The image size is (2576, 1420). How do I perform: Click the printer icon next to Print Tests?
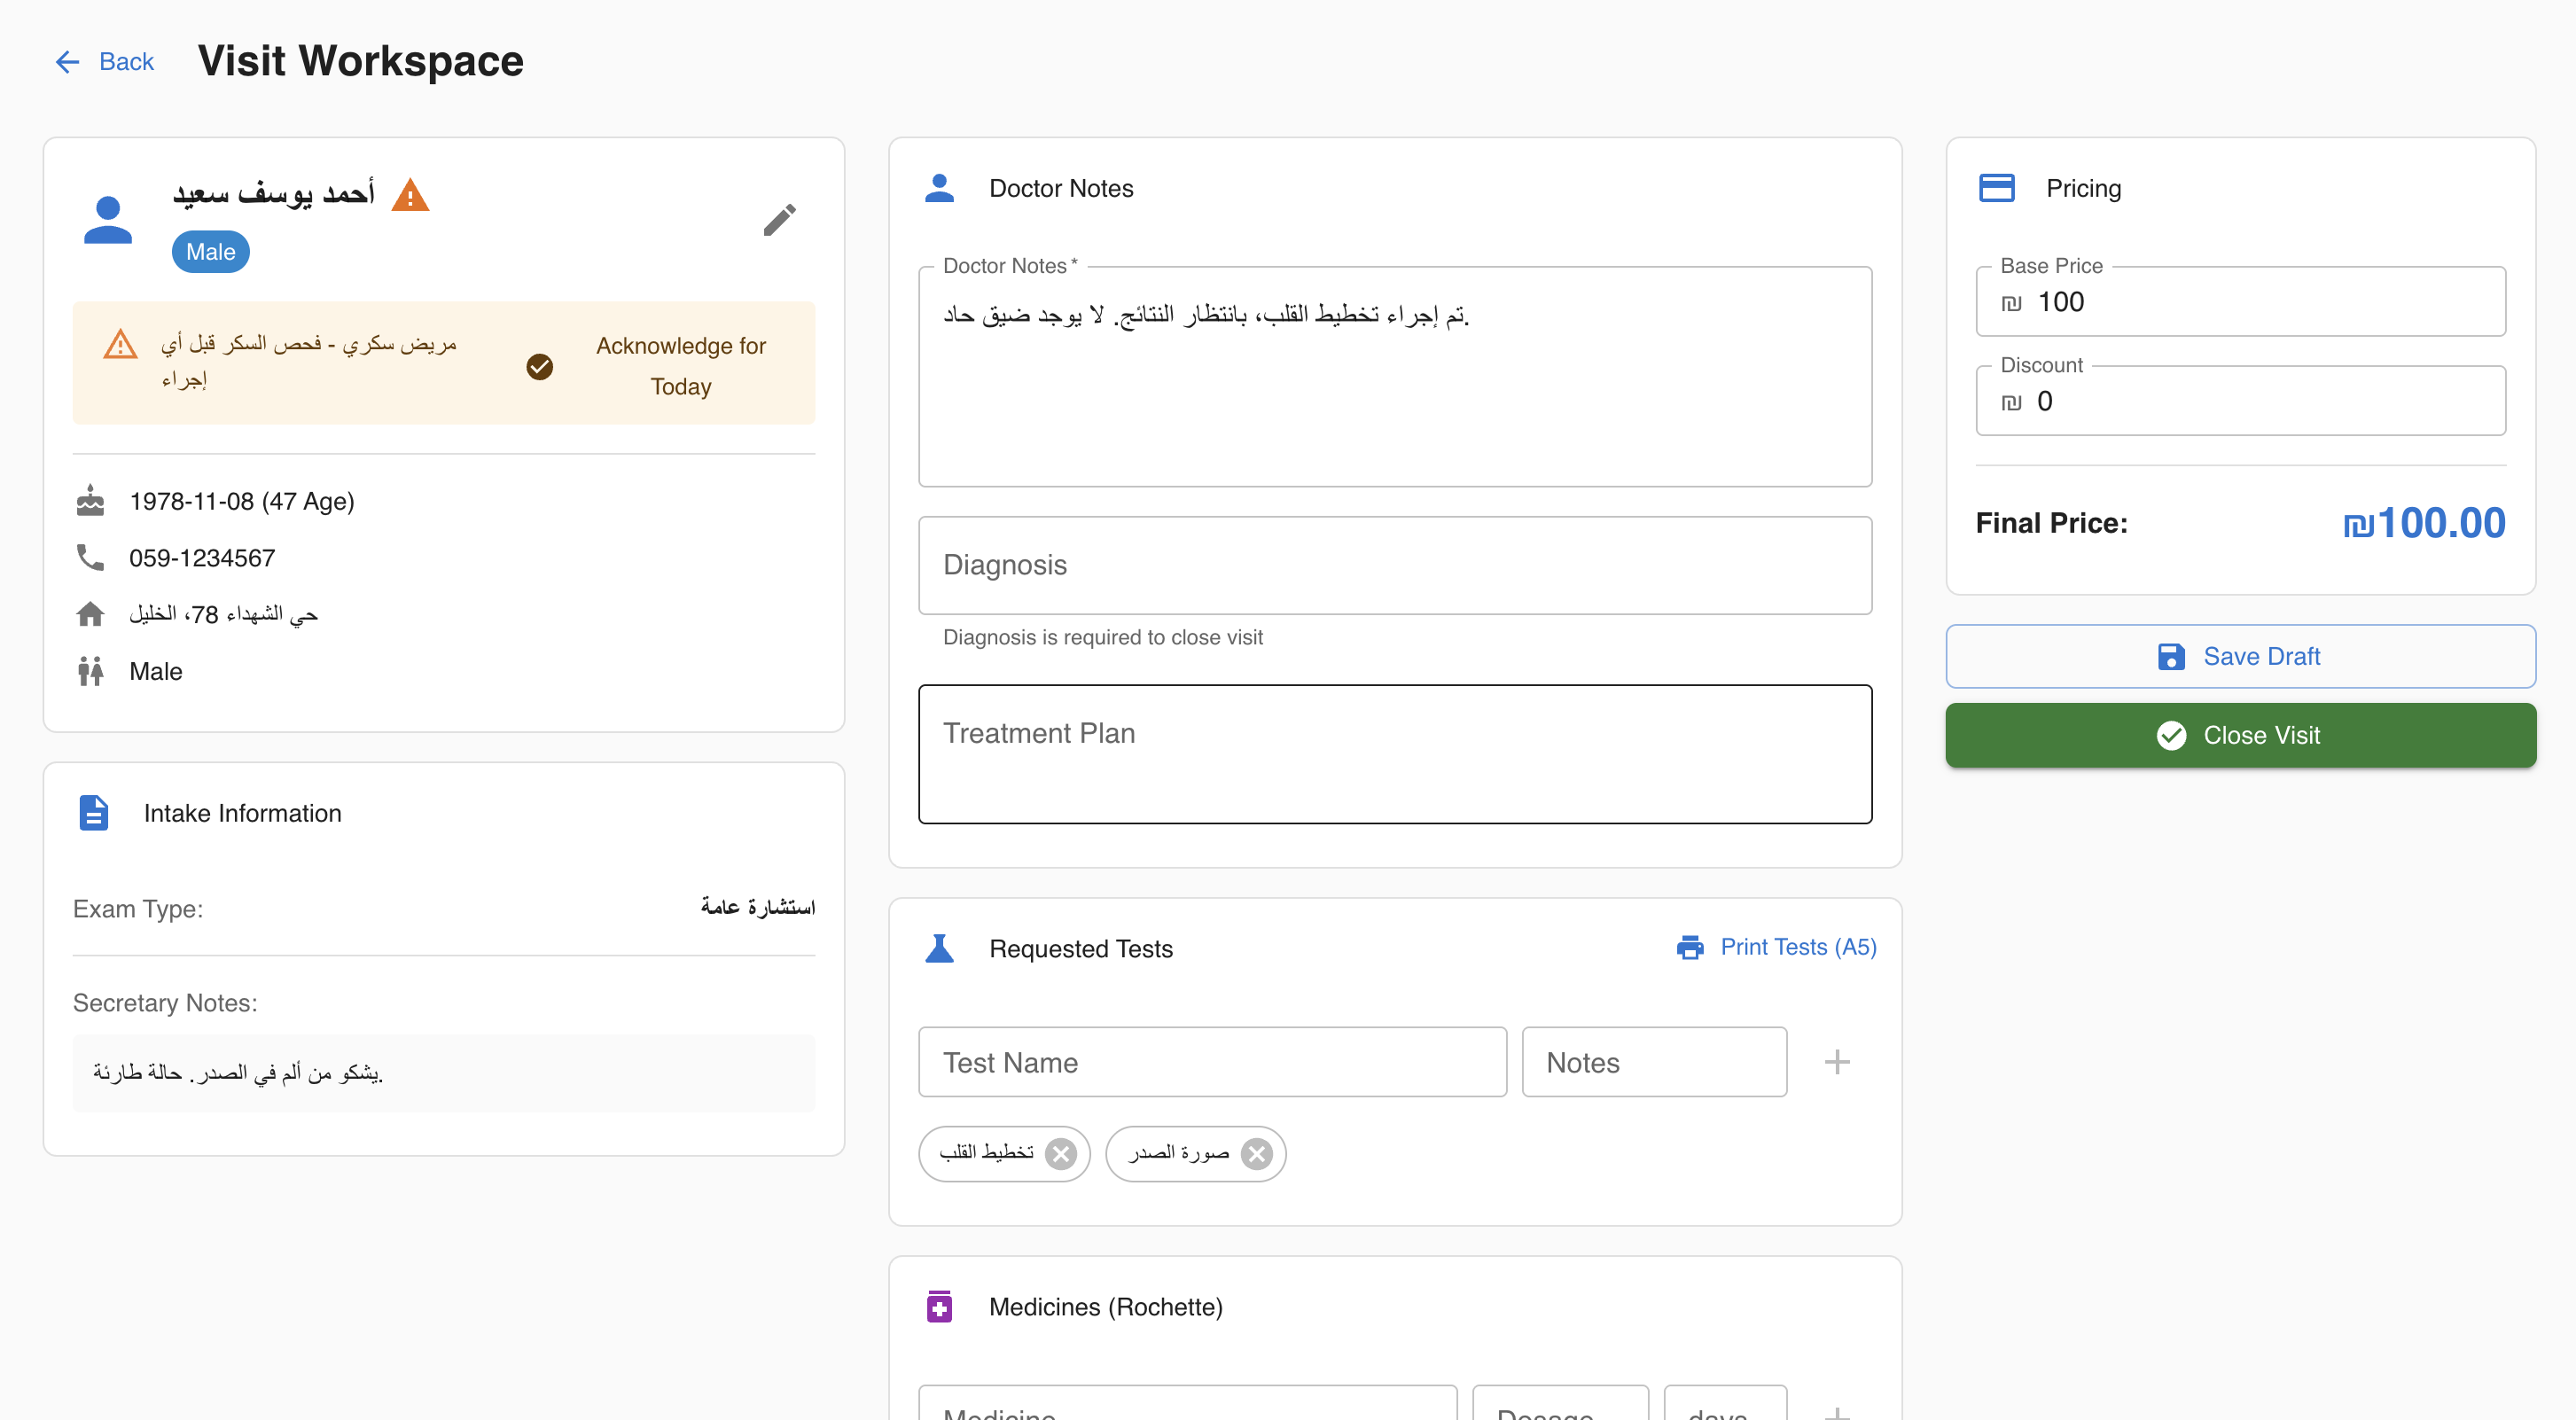coord(1690,946)
